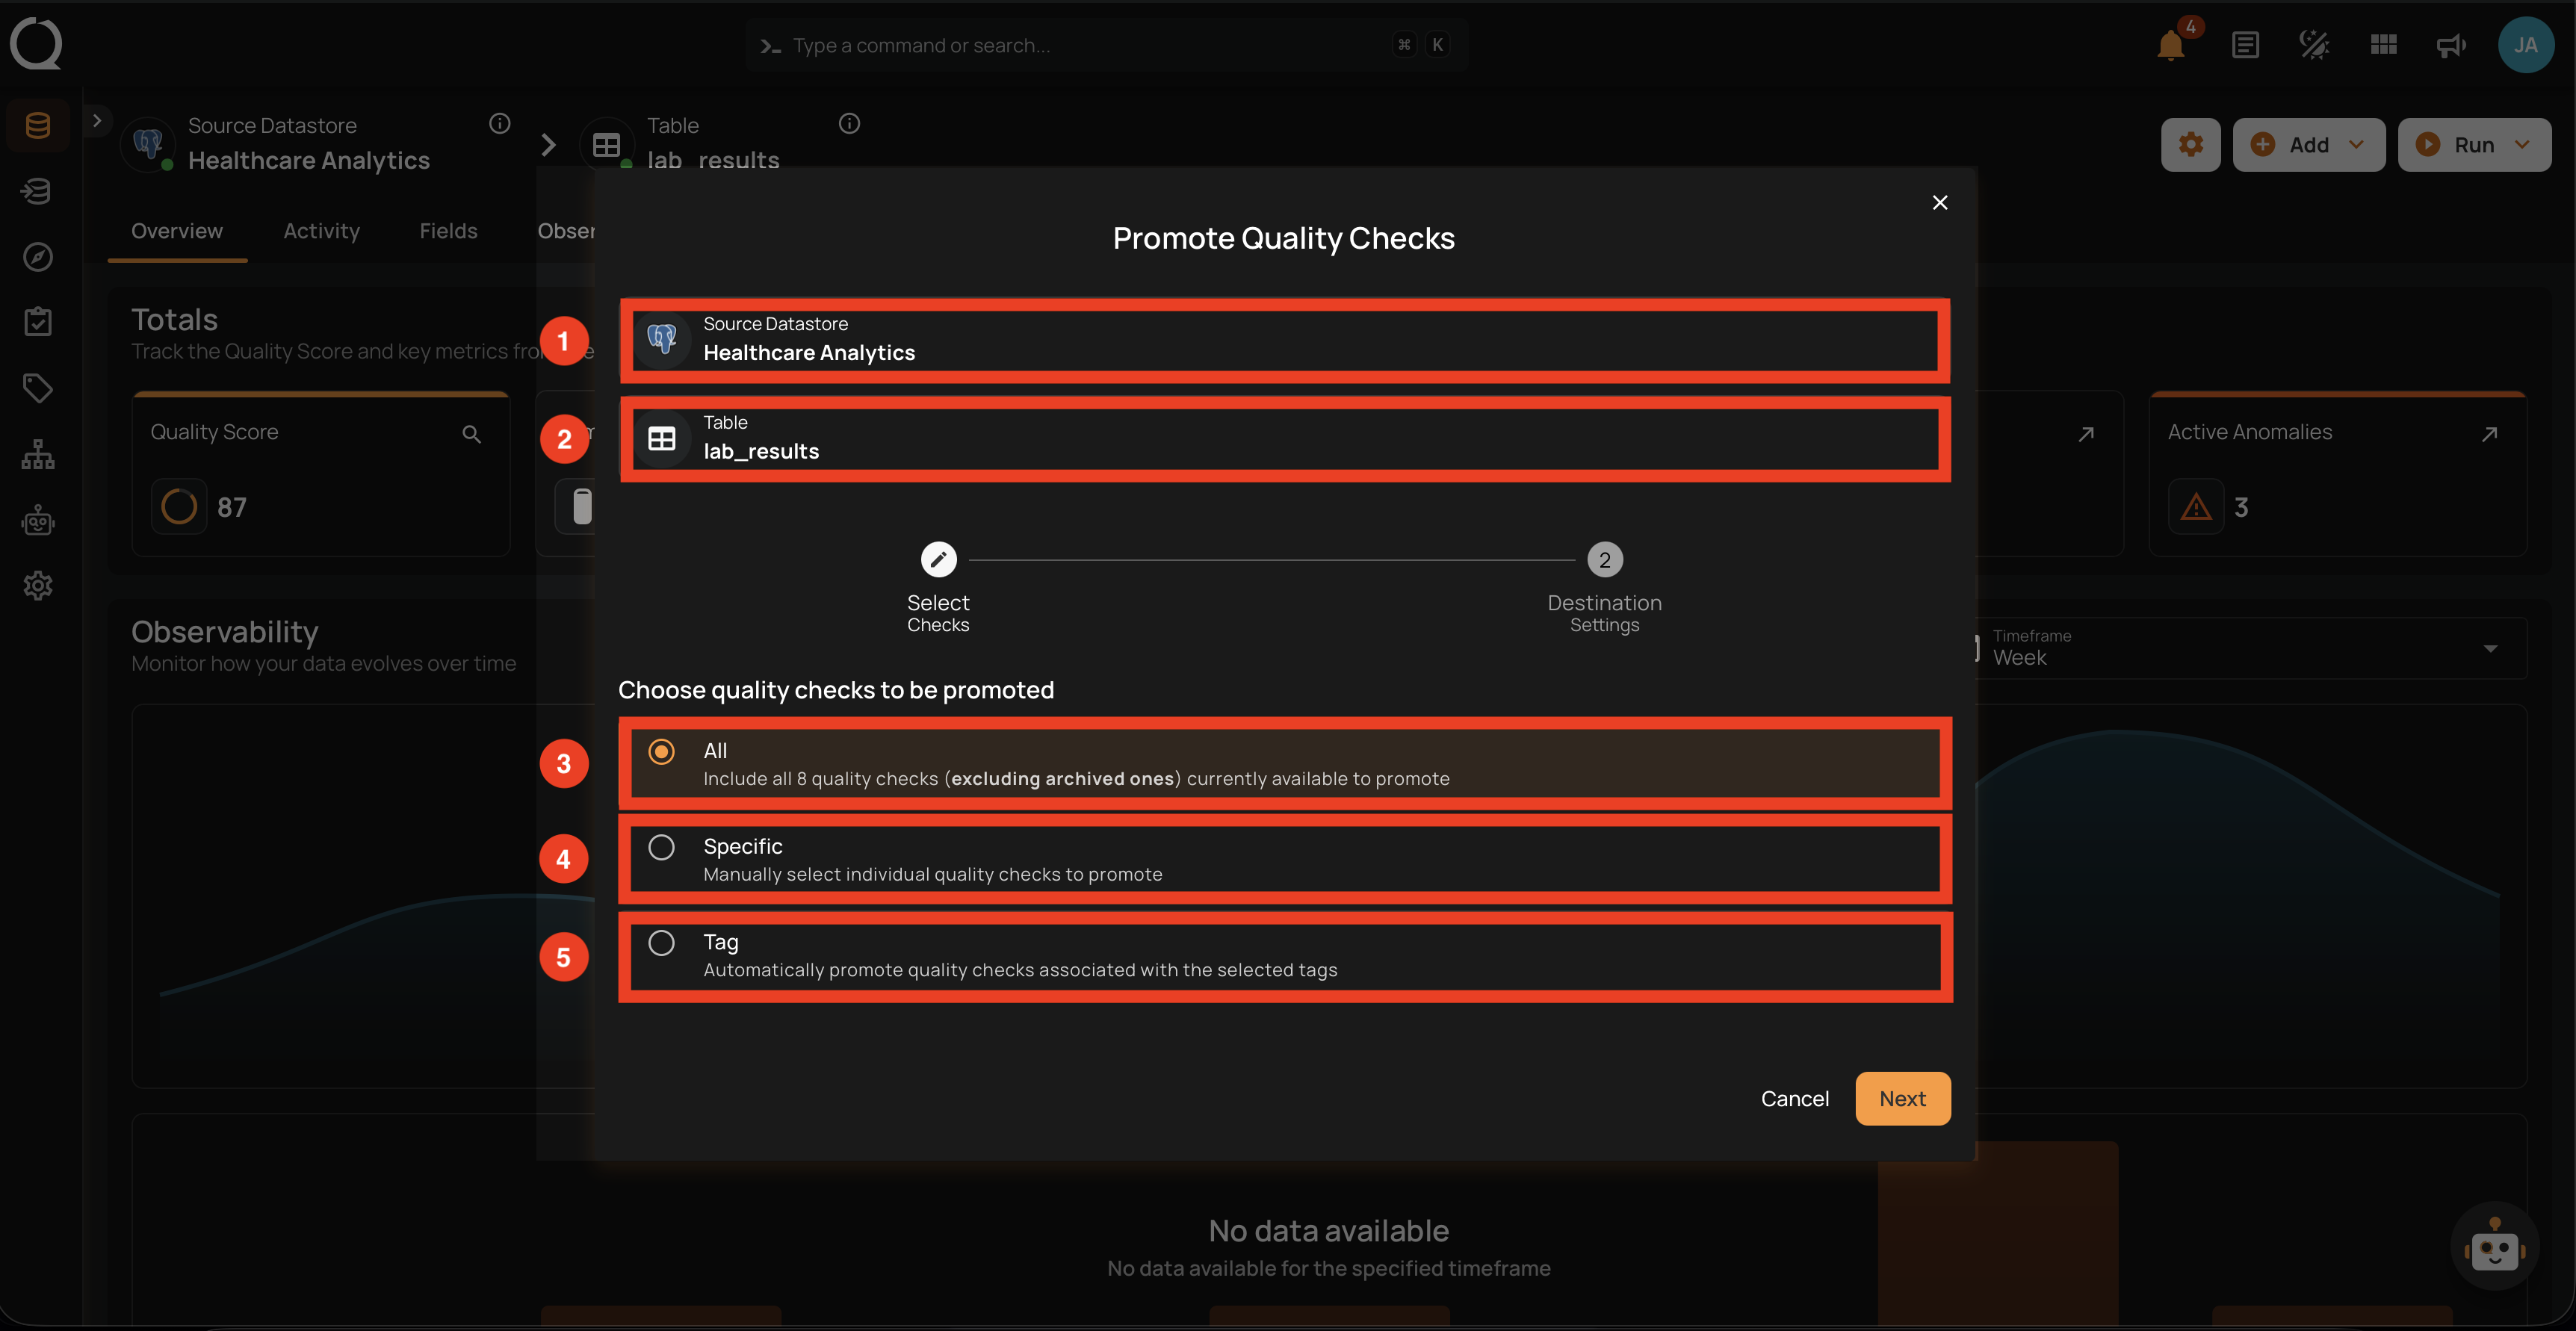The height and width of the screenshot is (1331, 2576).
Task: Click the lab_results table row in dialog
Action: [1285, 438]
